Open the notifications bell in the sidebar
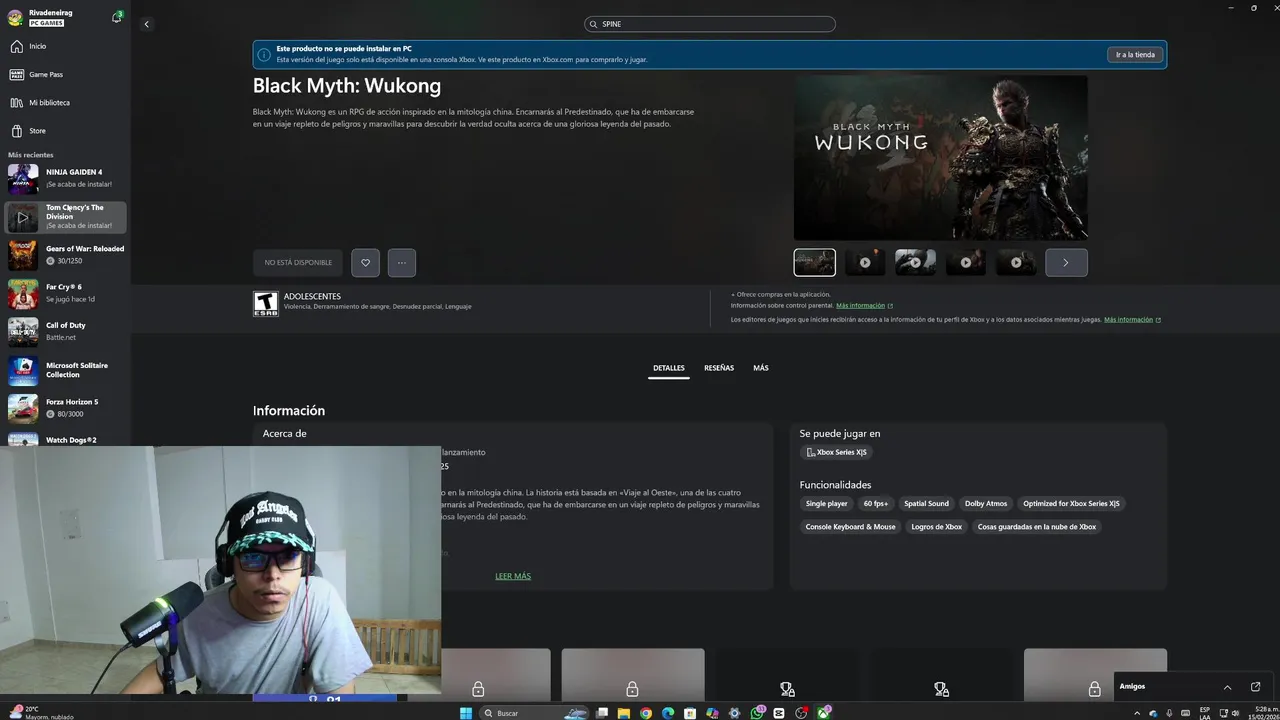Screen dimensions: 1280x720 [x=117, y=17]
